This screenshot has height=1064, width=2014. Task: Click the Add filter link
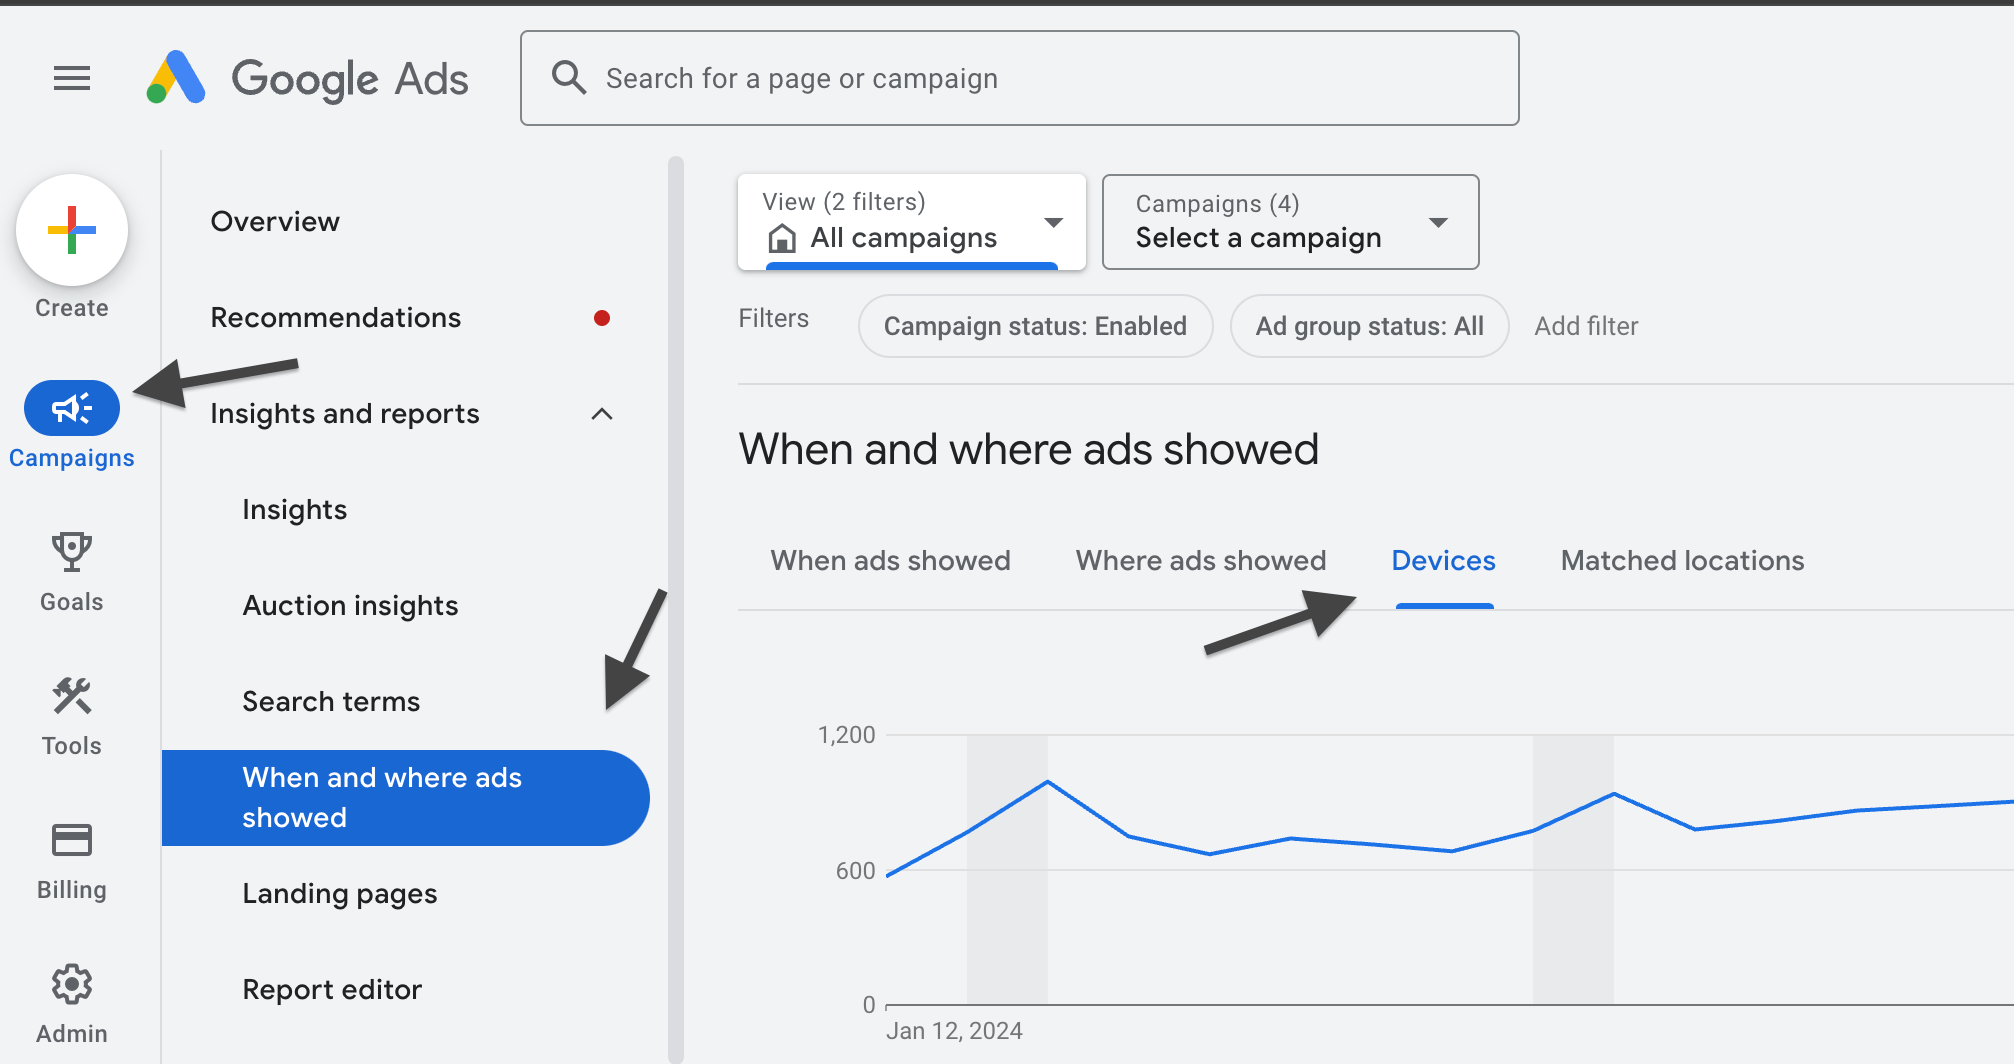[1586, 325]
